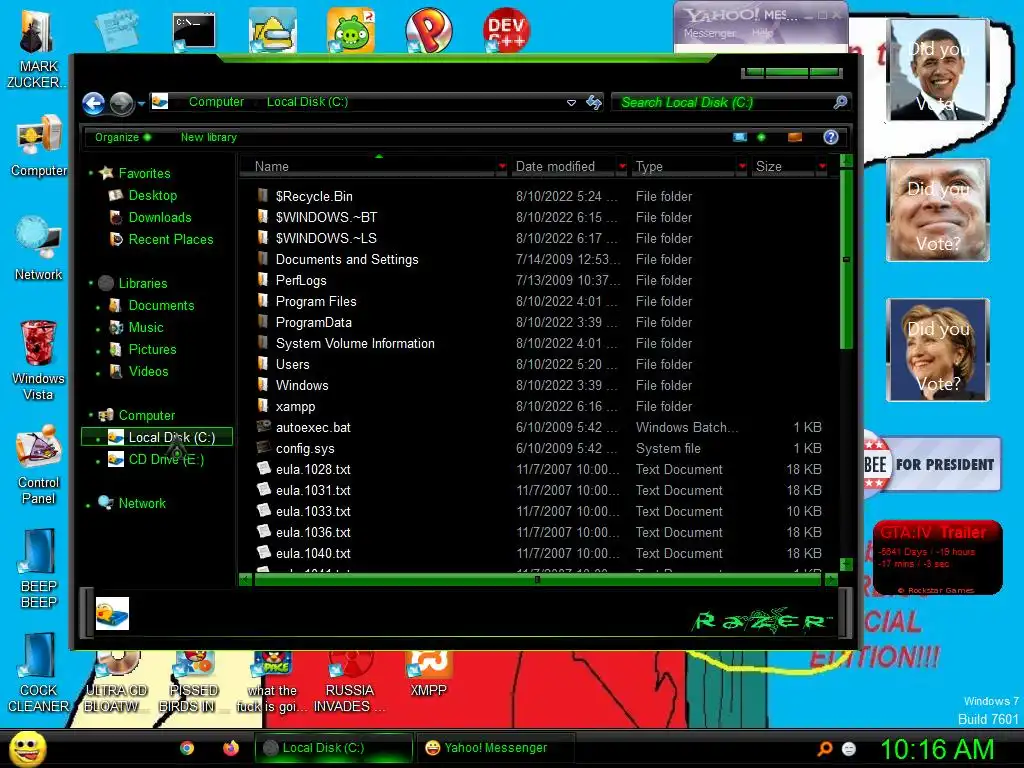Image resolution: width=1024 pixels, height=768 pixels.
Task: Click the 10:16 AM taskbar clock
Action: tap(937, 749)
